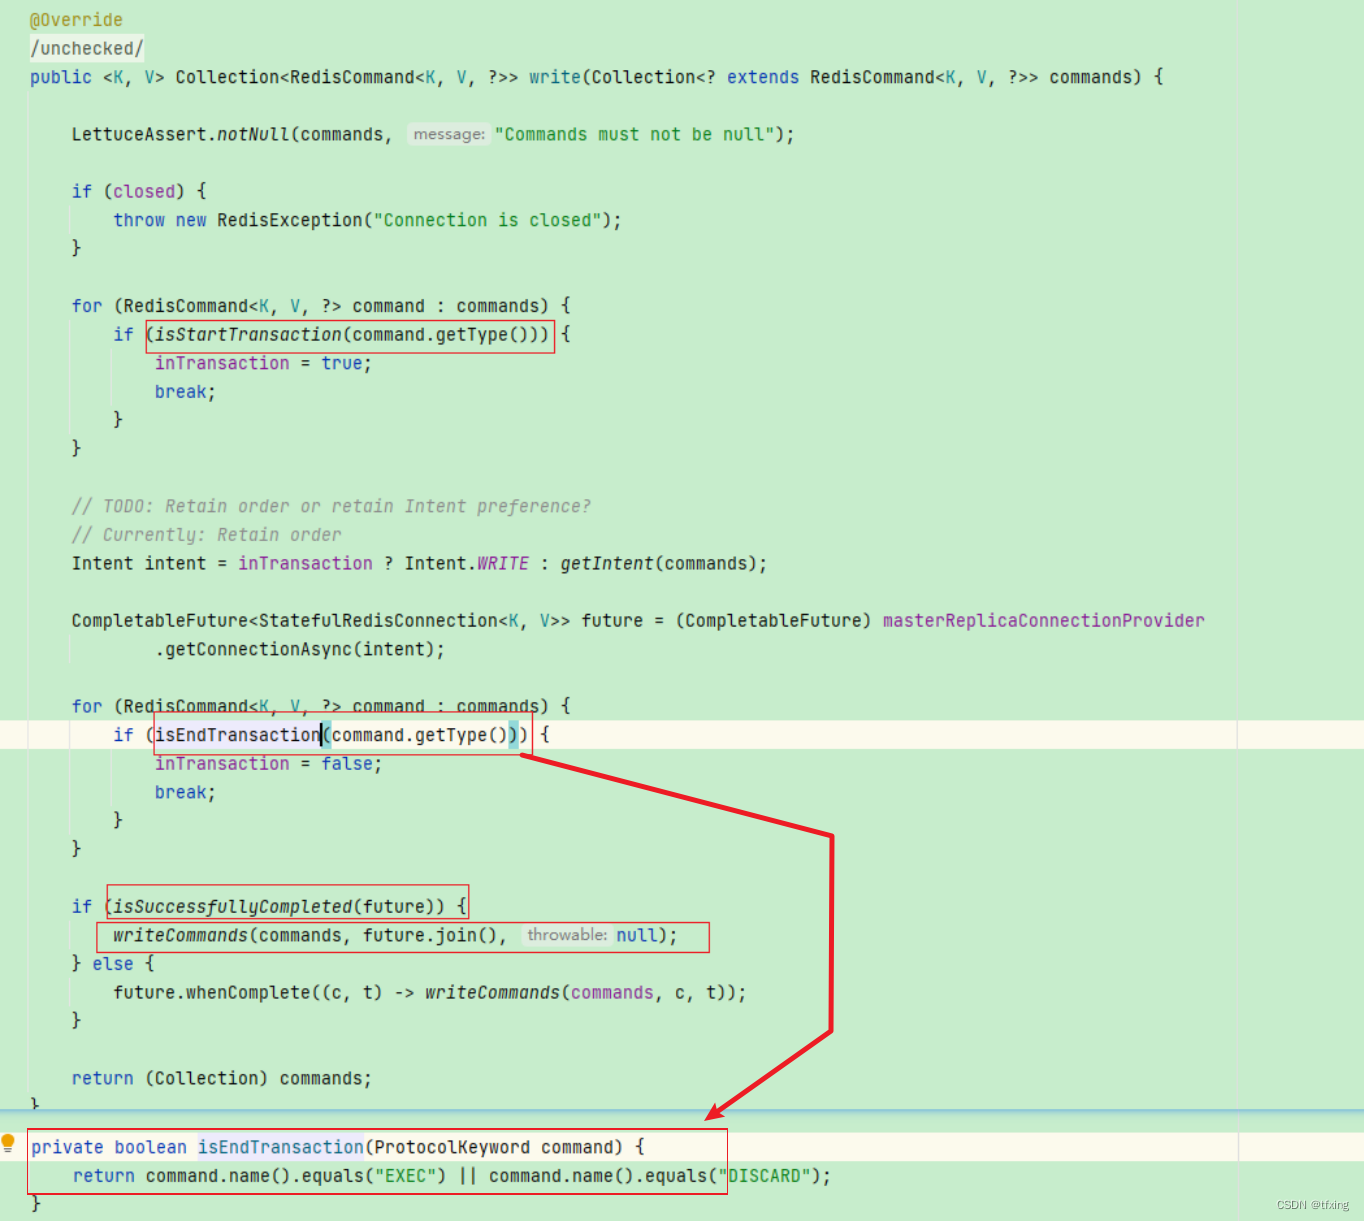Click the 'inTransaction = true' assignment

263,363
